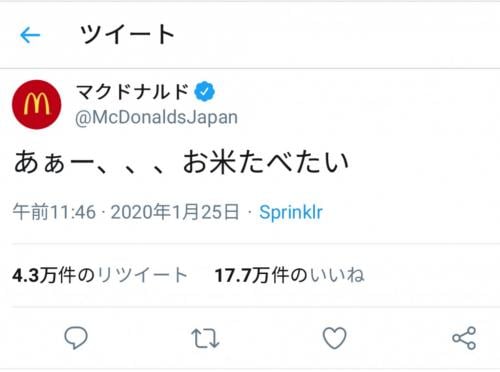View the リツイート label list

(x=142, y=275)
